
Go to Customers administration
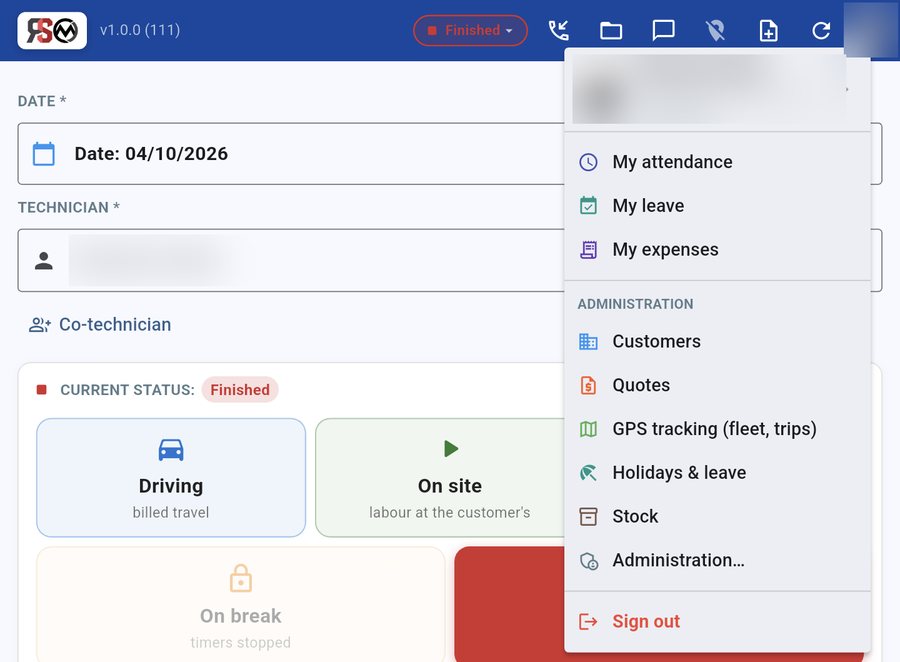[x=717, y=341]
